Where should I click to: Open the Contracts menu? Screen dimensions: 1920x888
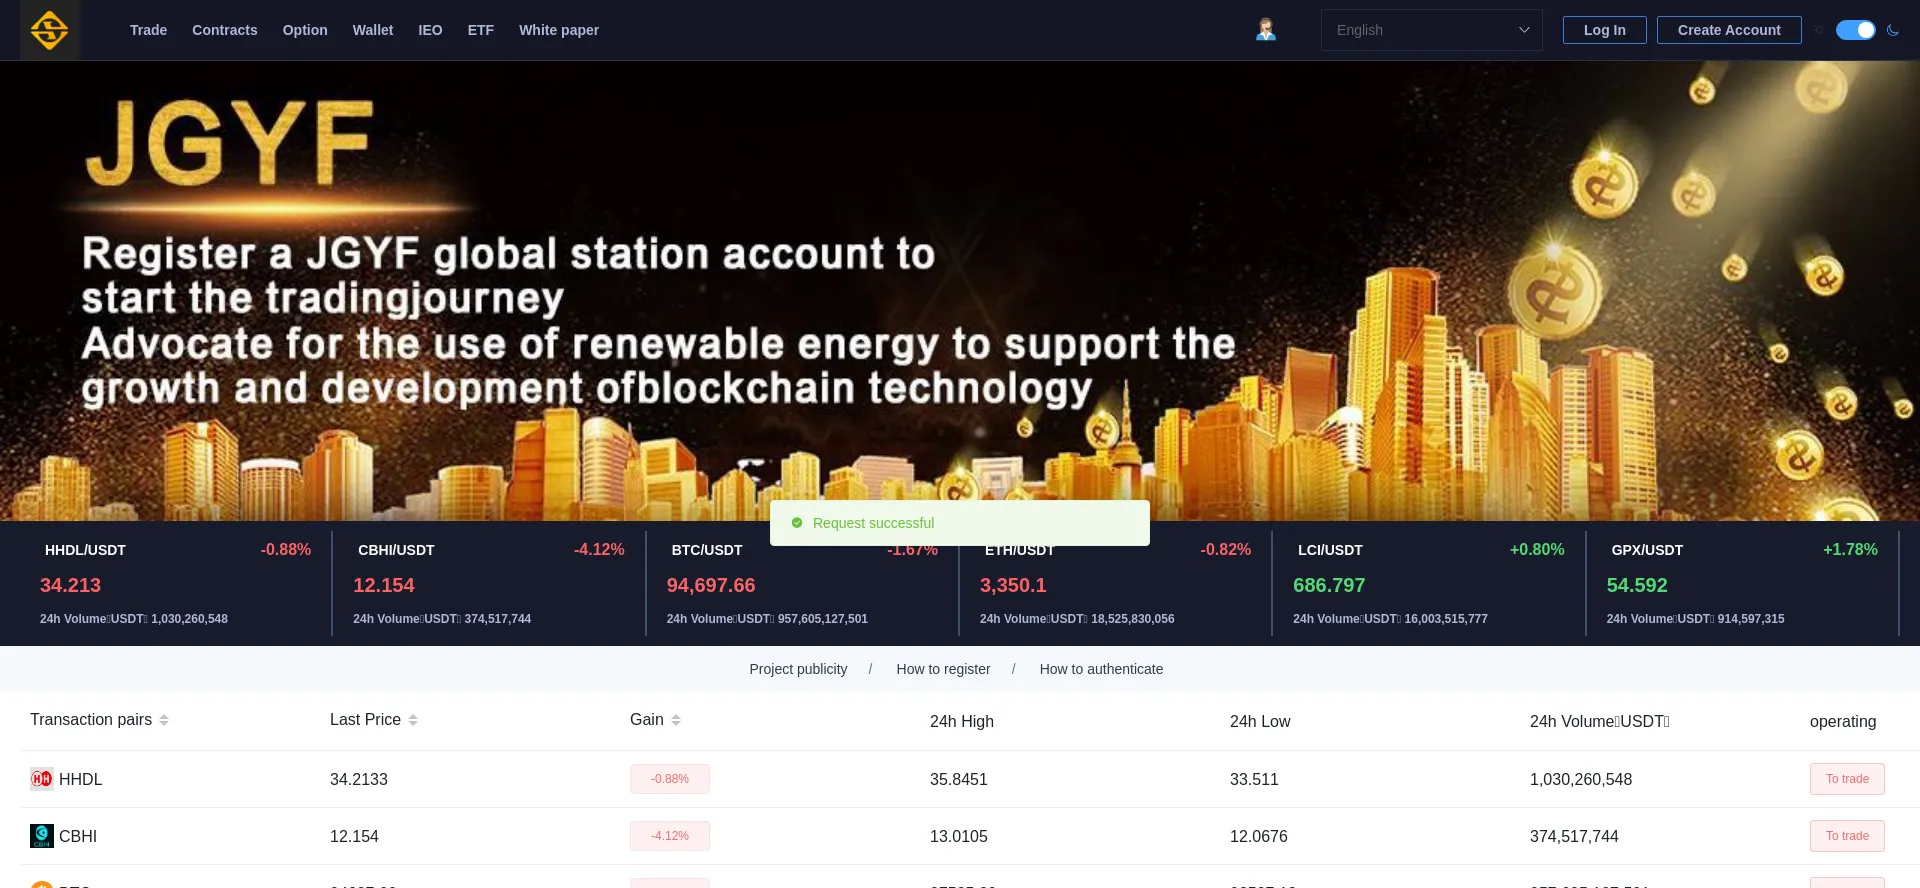click(225, 30)
